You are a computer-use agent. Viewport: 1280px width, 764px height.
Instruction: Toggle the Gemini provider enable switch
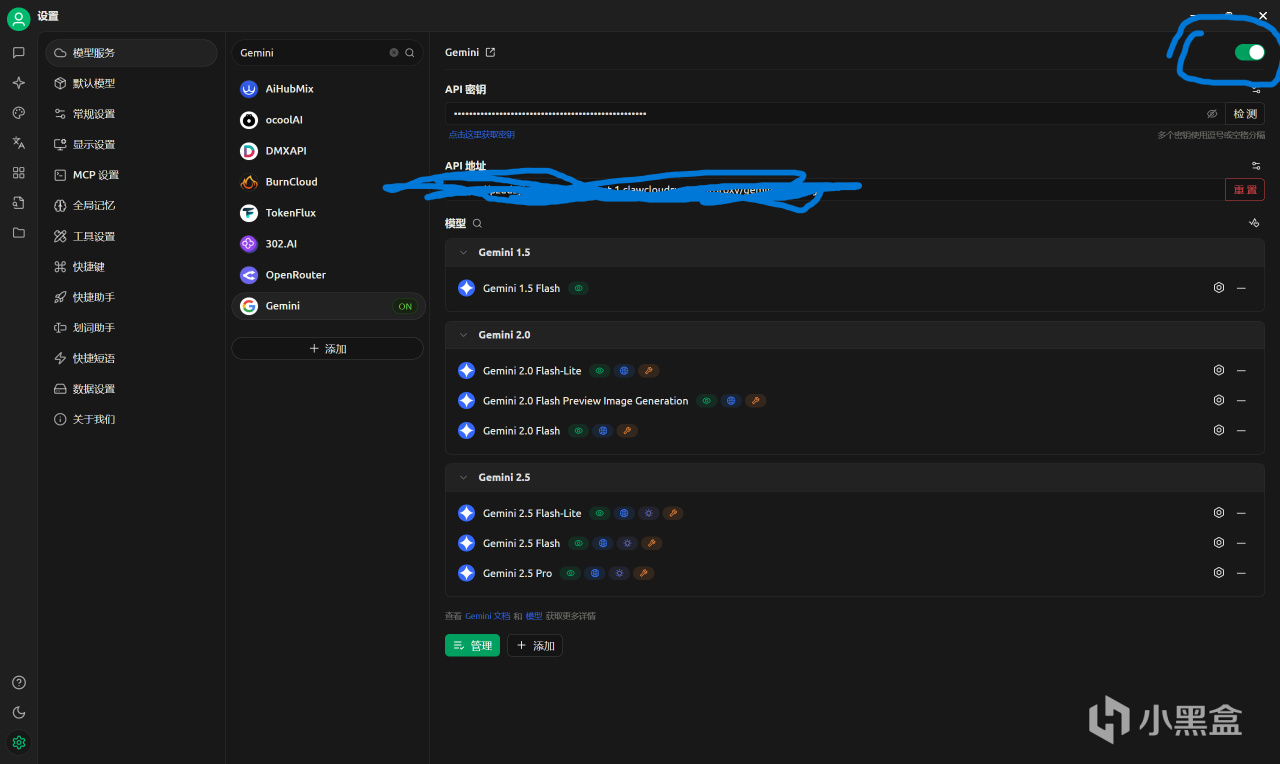click(x=1250, y=52)
